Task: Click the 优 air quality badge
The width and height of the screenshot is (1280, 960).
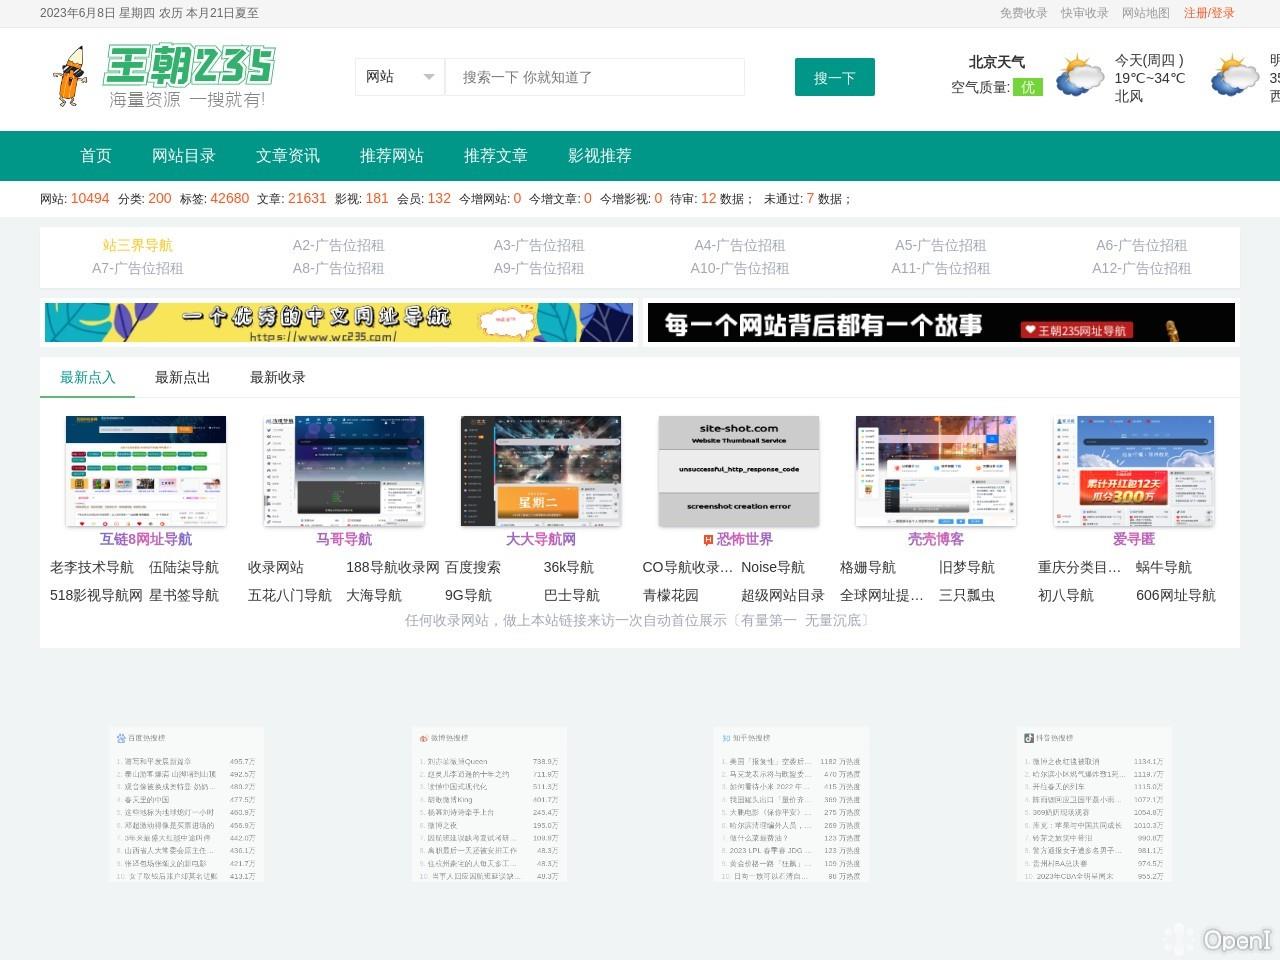Action: tap(1028, 87)
